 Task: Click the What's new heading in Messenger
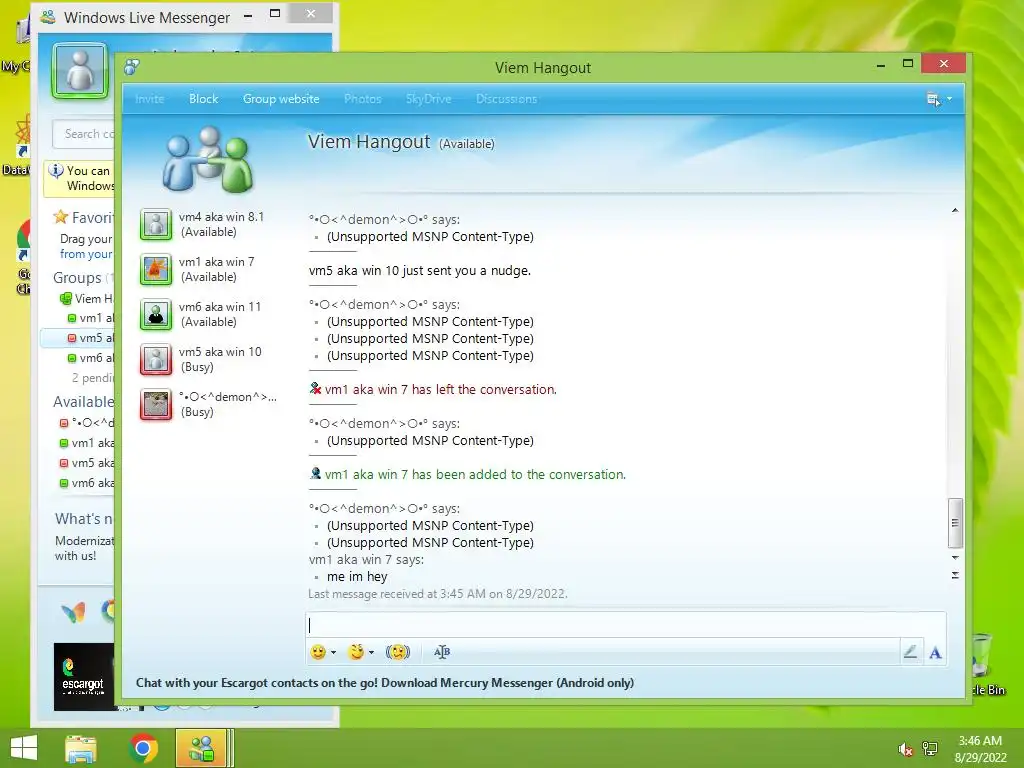click(84, 519)
